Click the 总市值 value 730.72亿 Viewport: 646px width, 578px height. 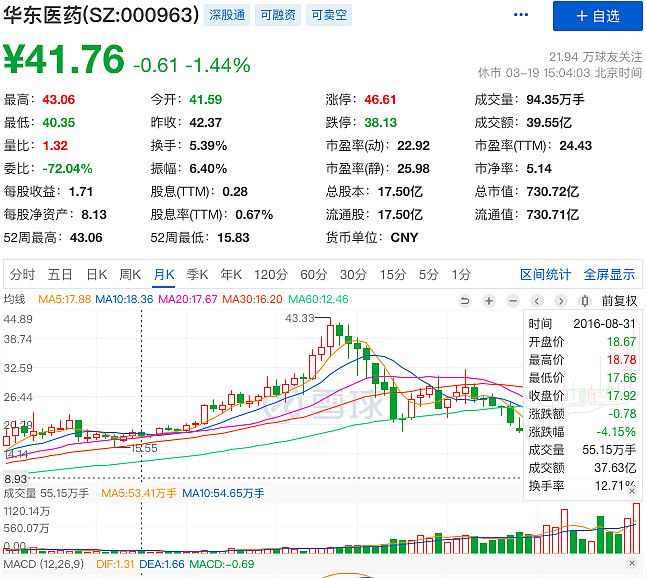pos(552,192)
